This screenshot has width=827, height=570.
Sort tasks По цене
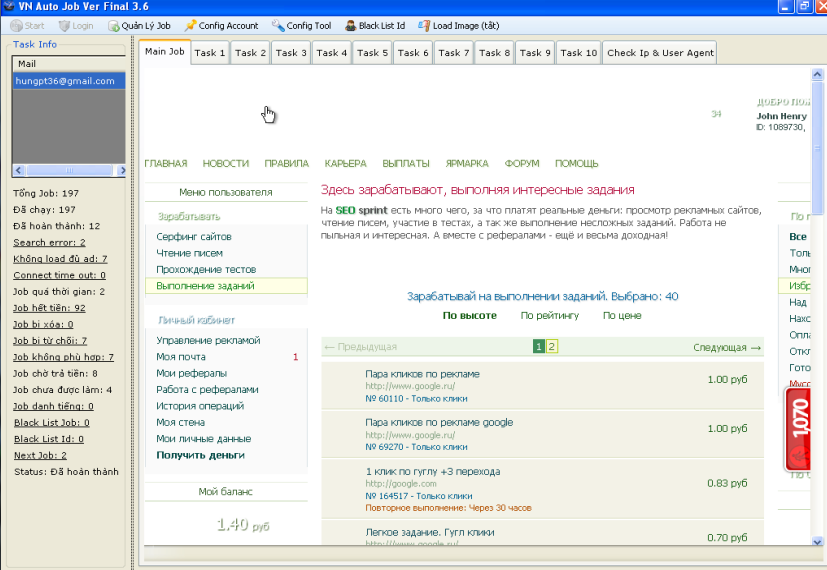(x=622, y=315)
